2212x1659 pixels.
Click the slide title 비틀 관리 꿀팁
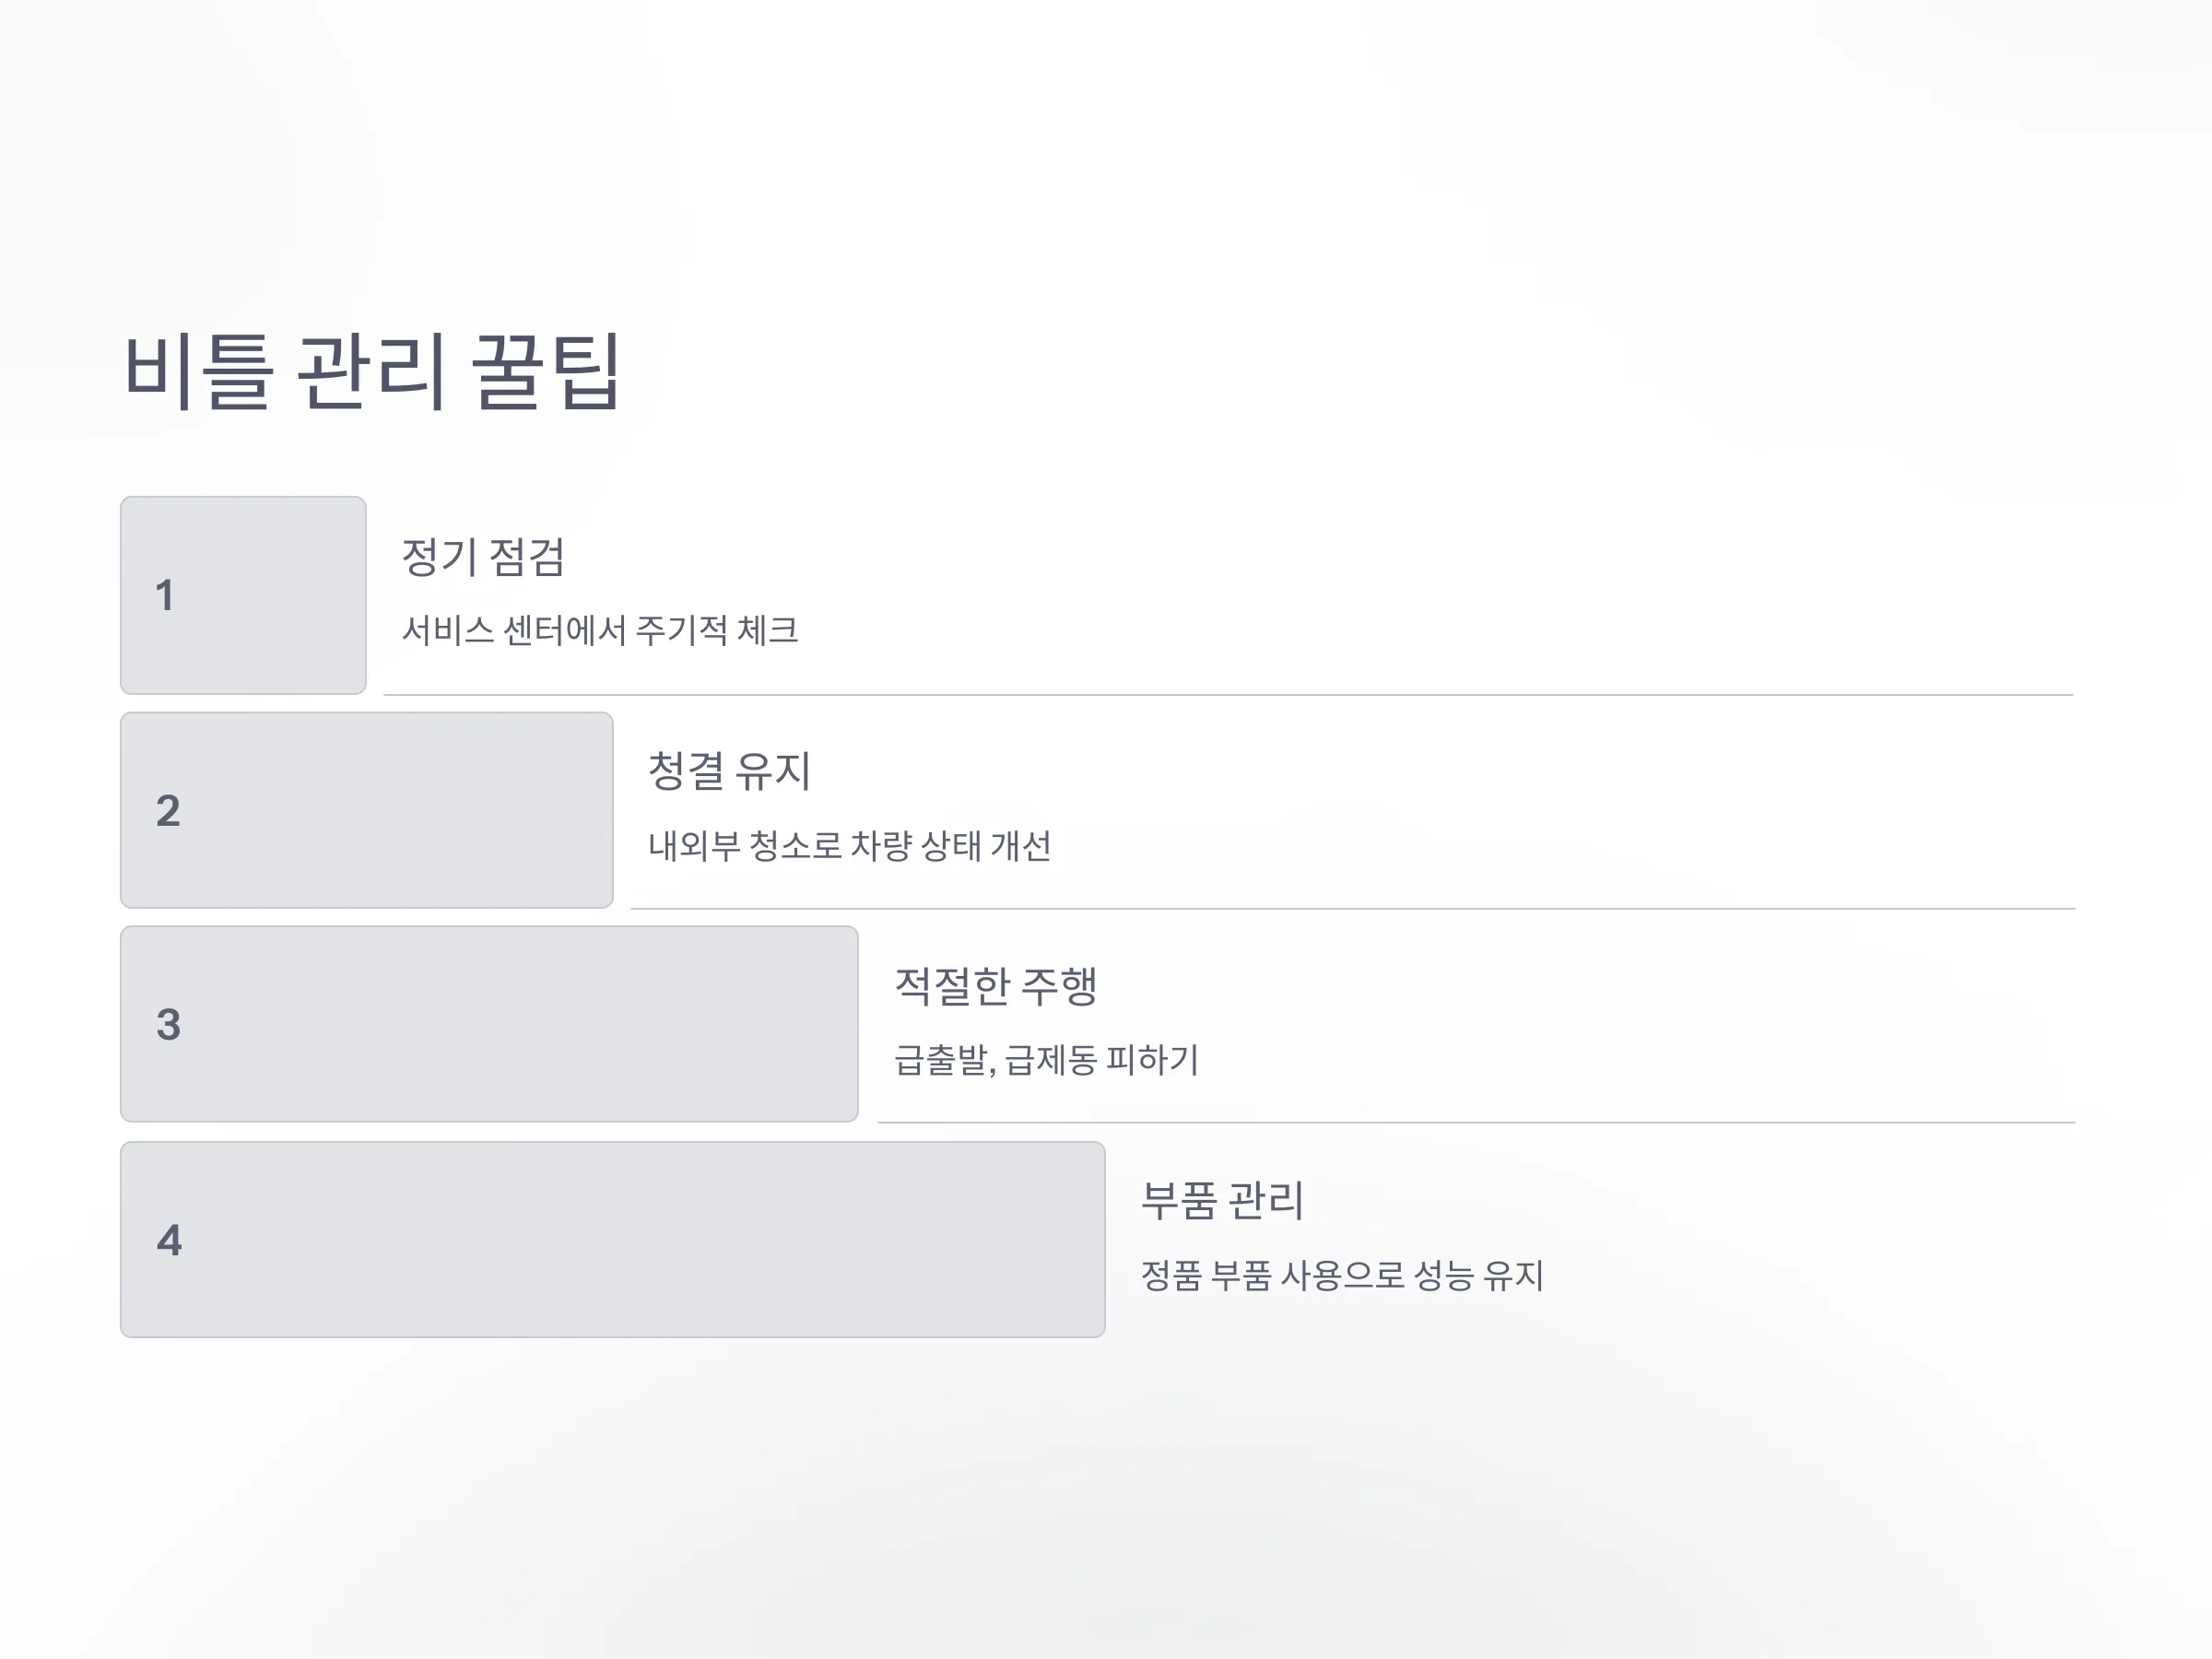point(372,372)
